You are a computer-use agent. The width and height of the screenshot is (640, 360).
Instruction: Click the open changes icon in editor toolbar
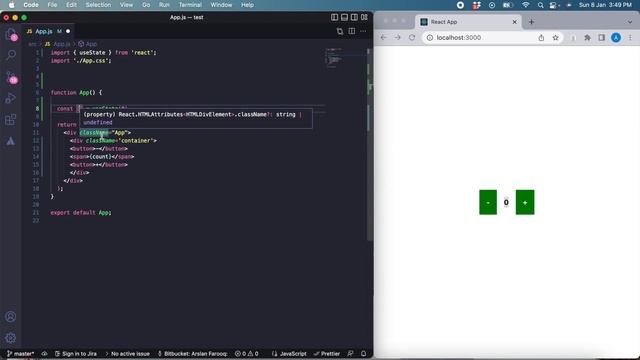(x=340, y=31)
